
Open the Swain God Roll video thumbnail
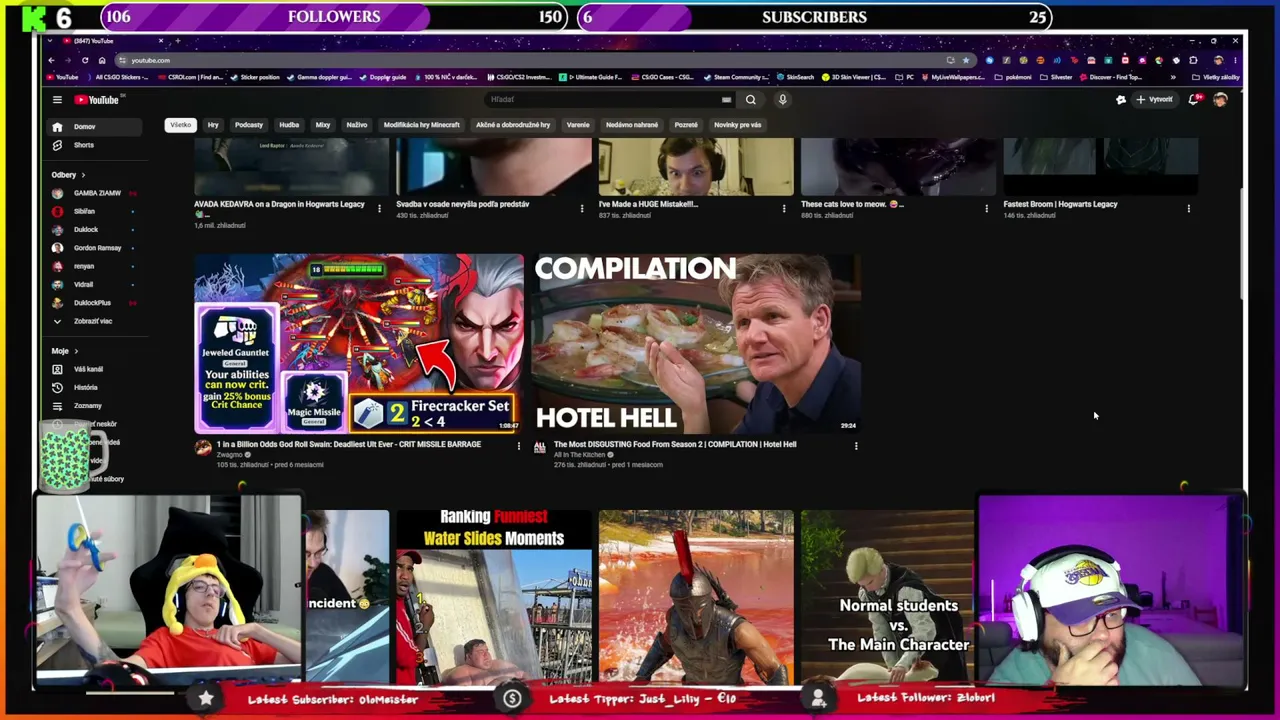(359, 343)
